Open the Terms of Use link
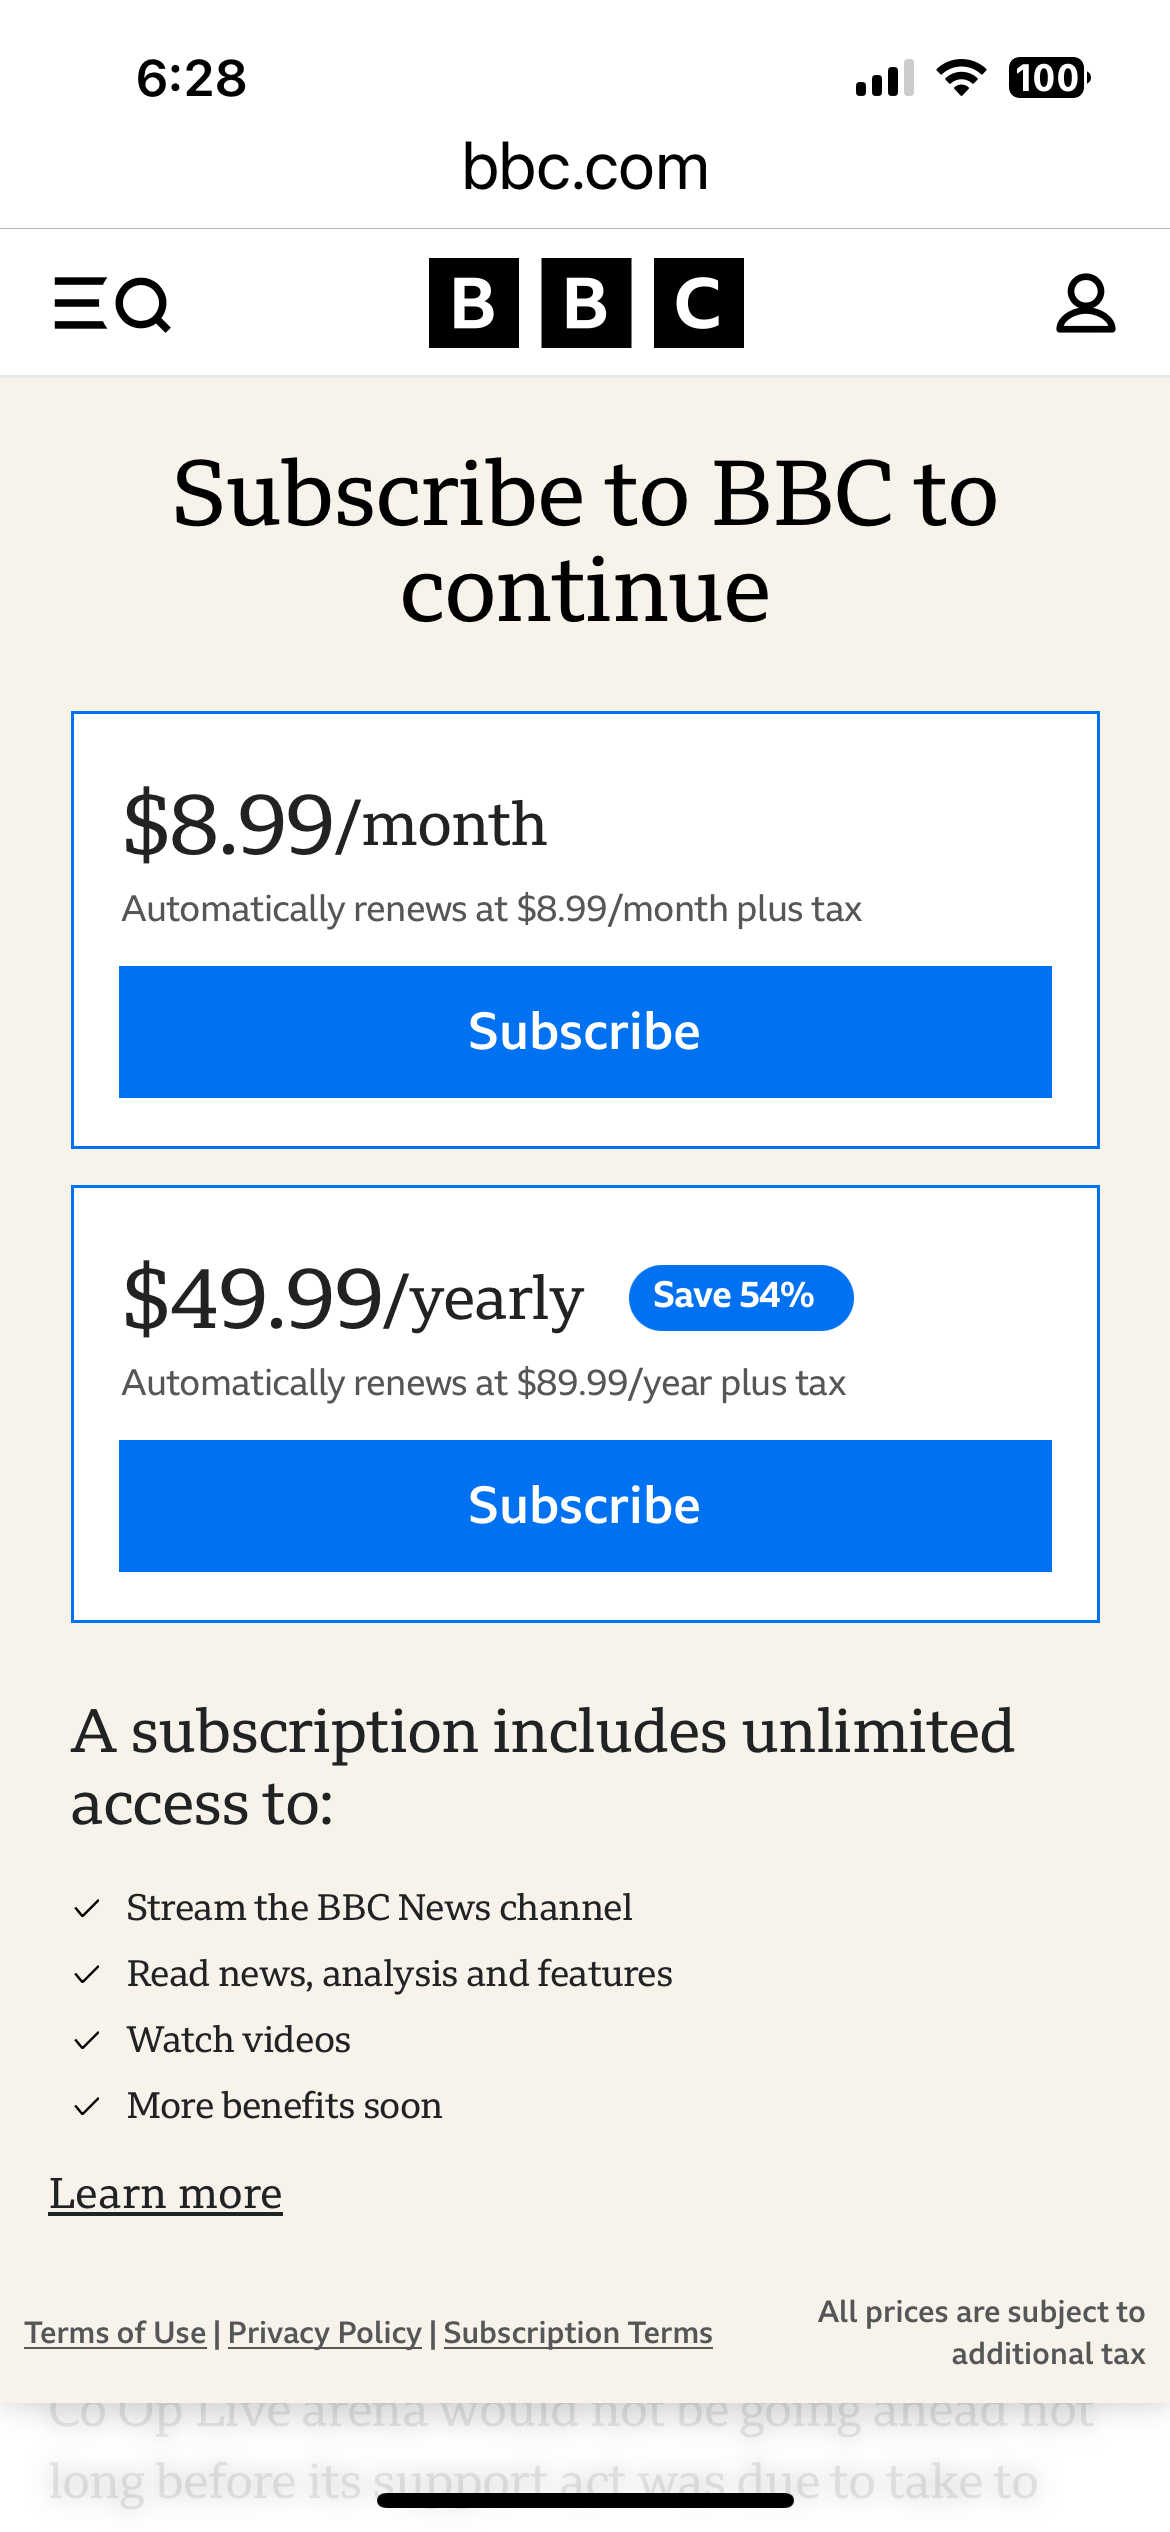This screenshot has width=1170, height=2532. pyautogui.click(x=115, y=2333)
